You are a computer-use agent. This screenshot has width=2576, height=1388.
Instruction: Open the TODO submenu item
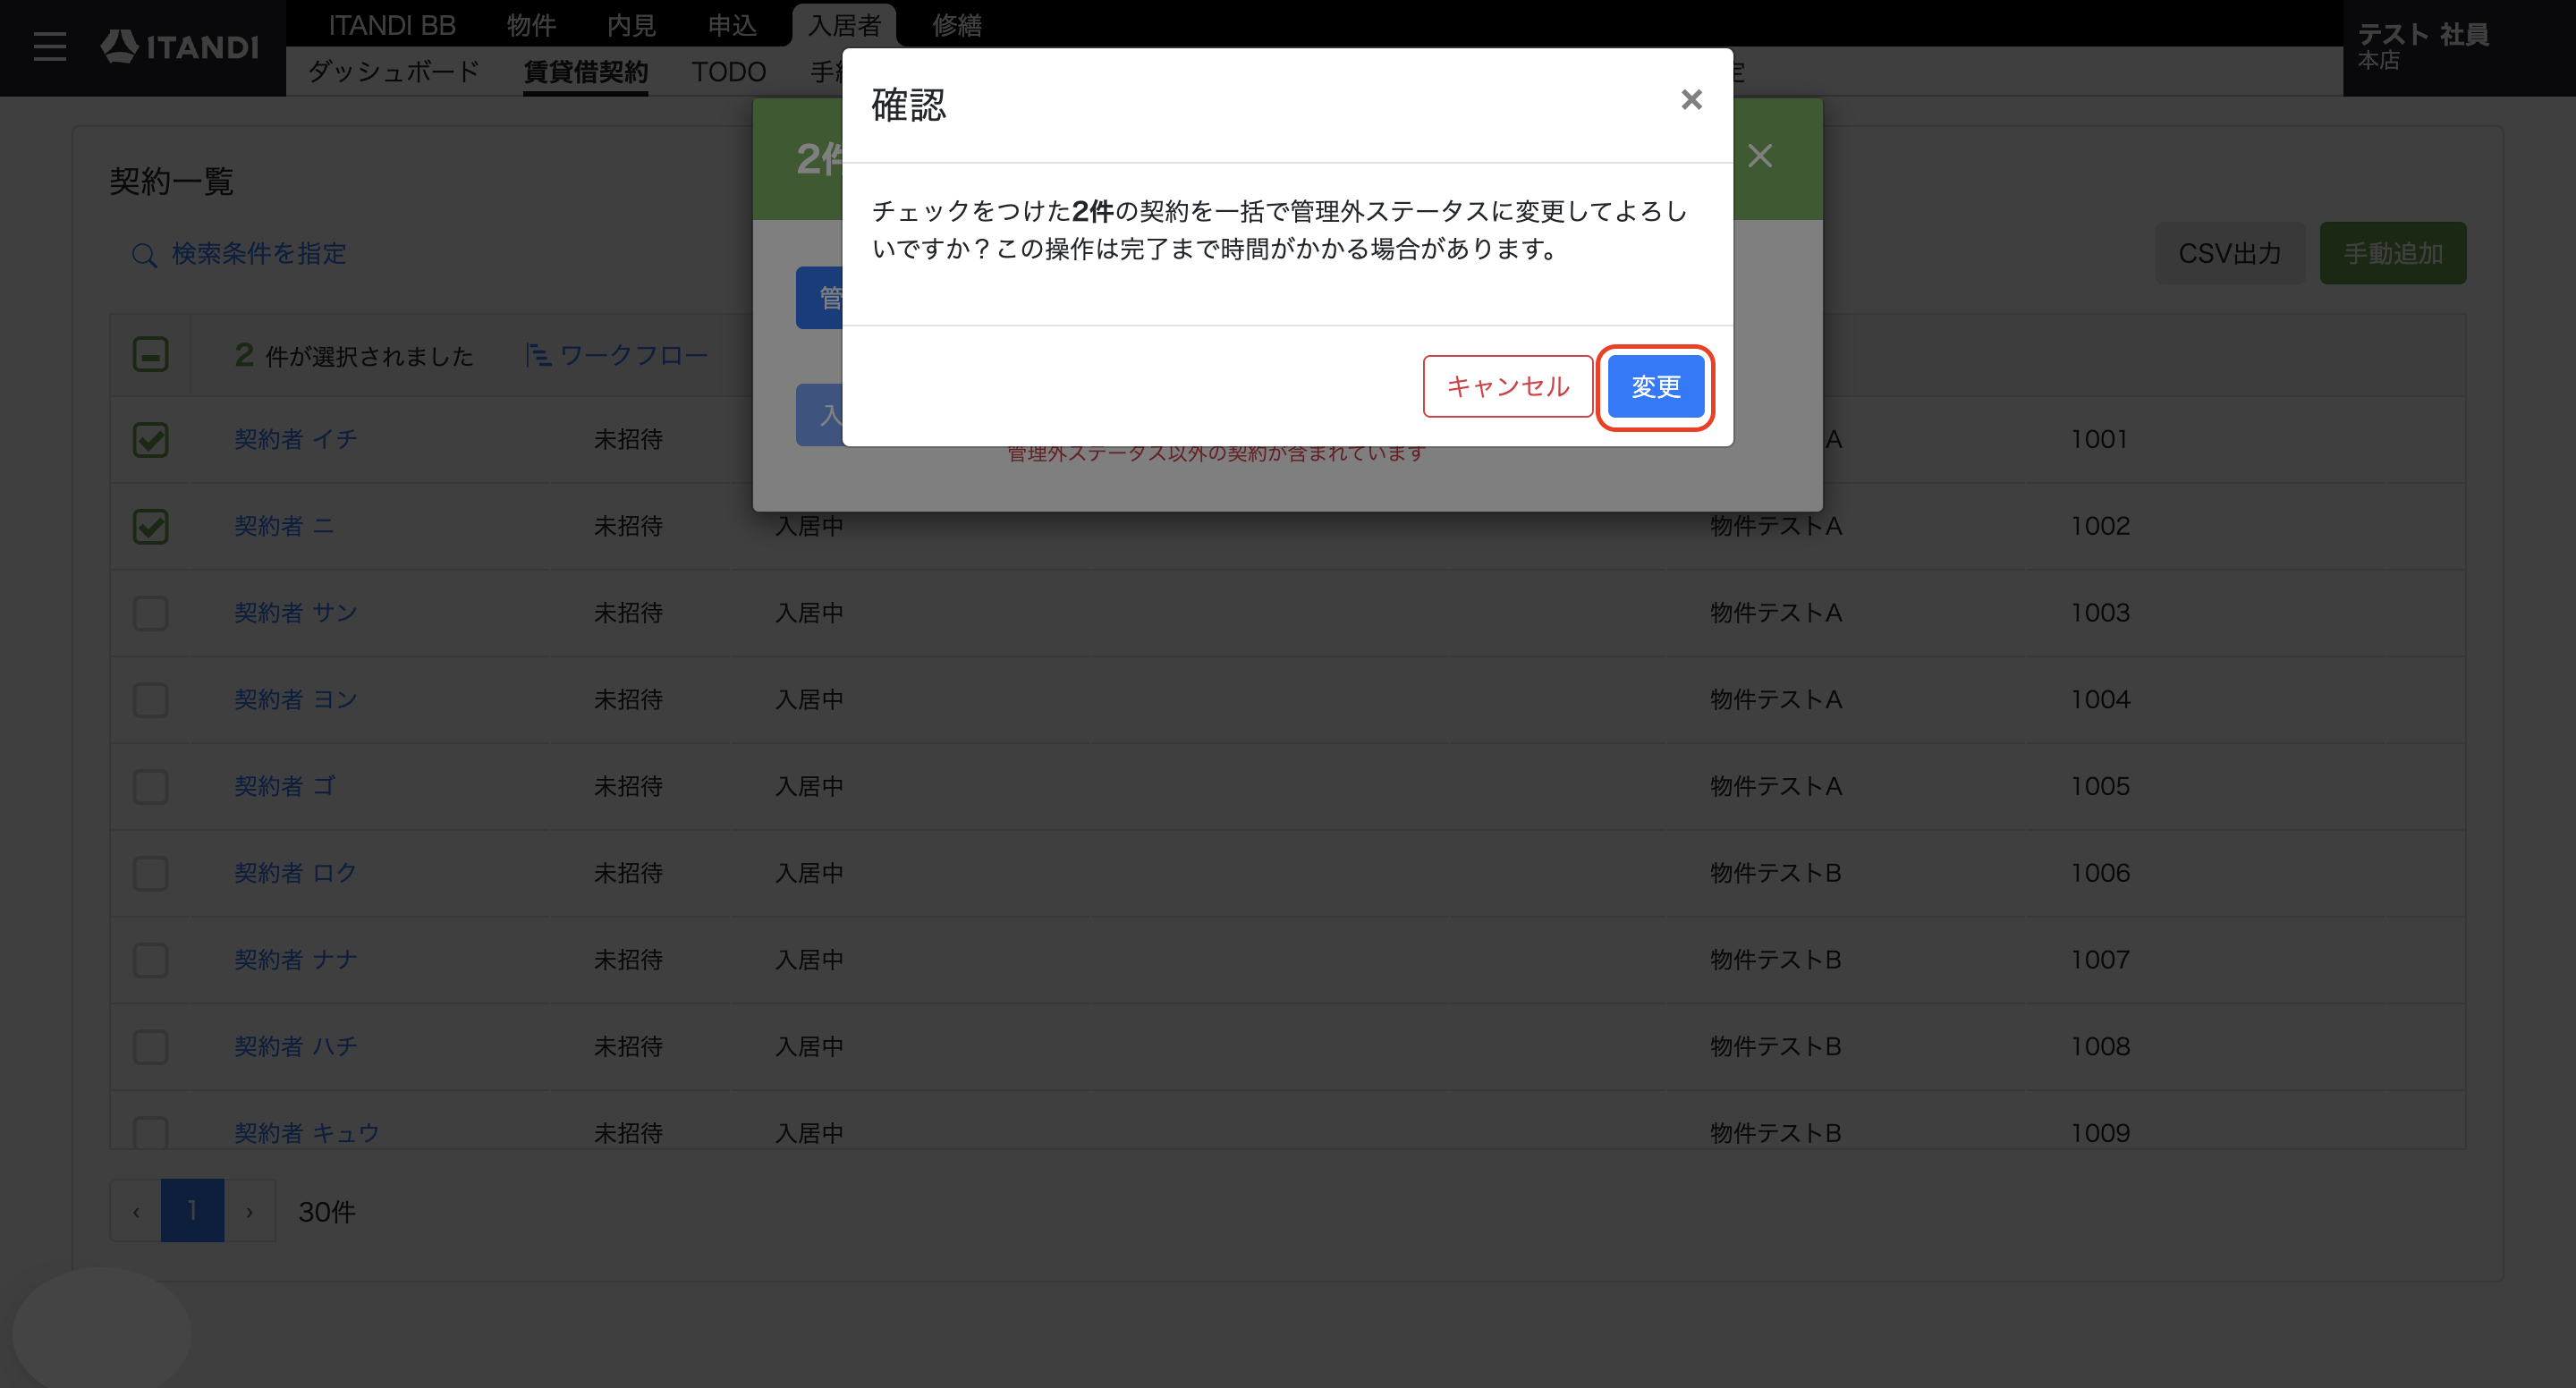(729, 72)
